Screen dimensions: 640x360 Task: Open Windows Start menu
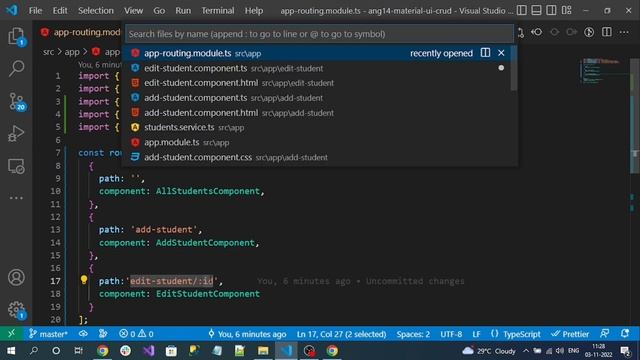pos(11,351)
